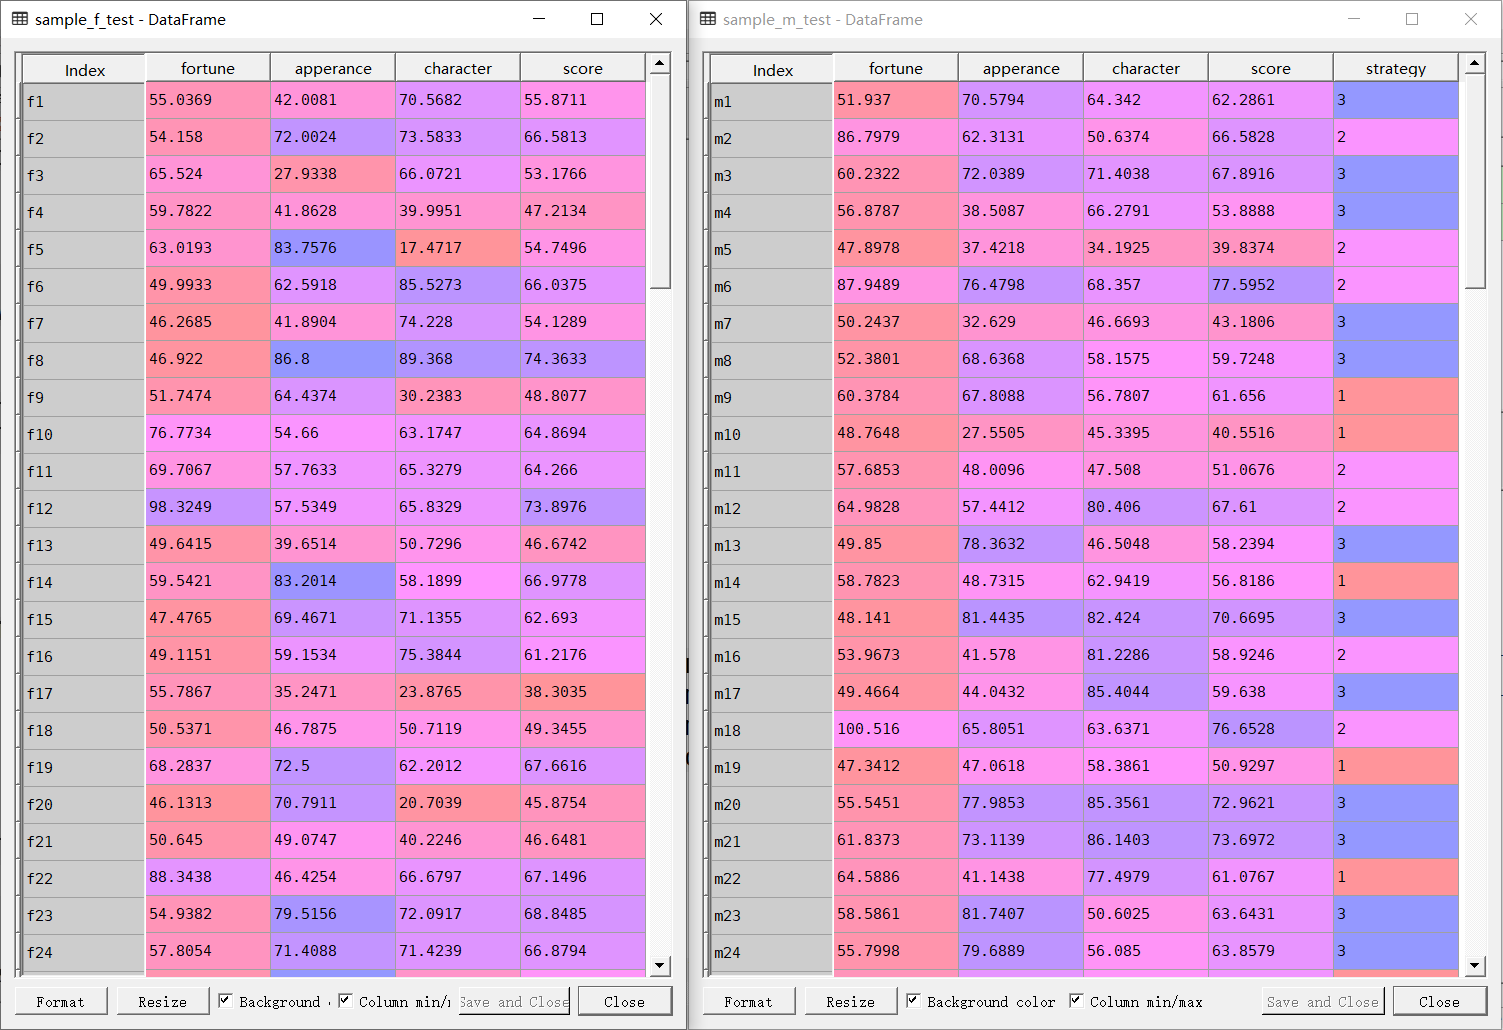
Task: Click Resize button in sample_f_test window
Action: [162, 1001]
